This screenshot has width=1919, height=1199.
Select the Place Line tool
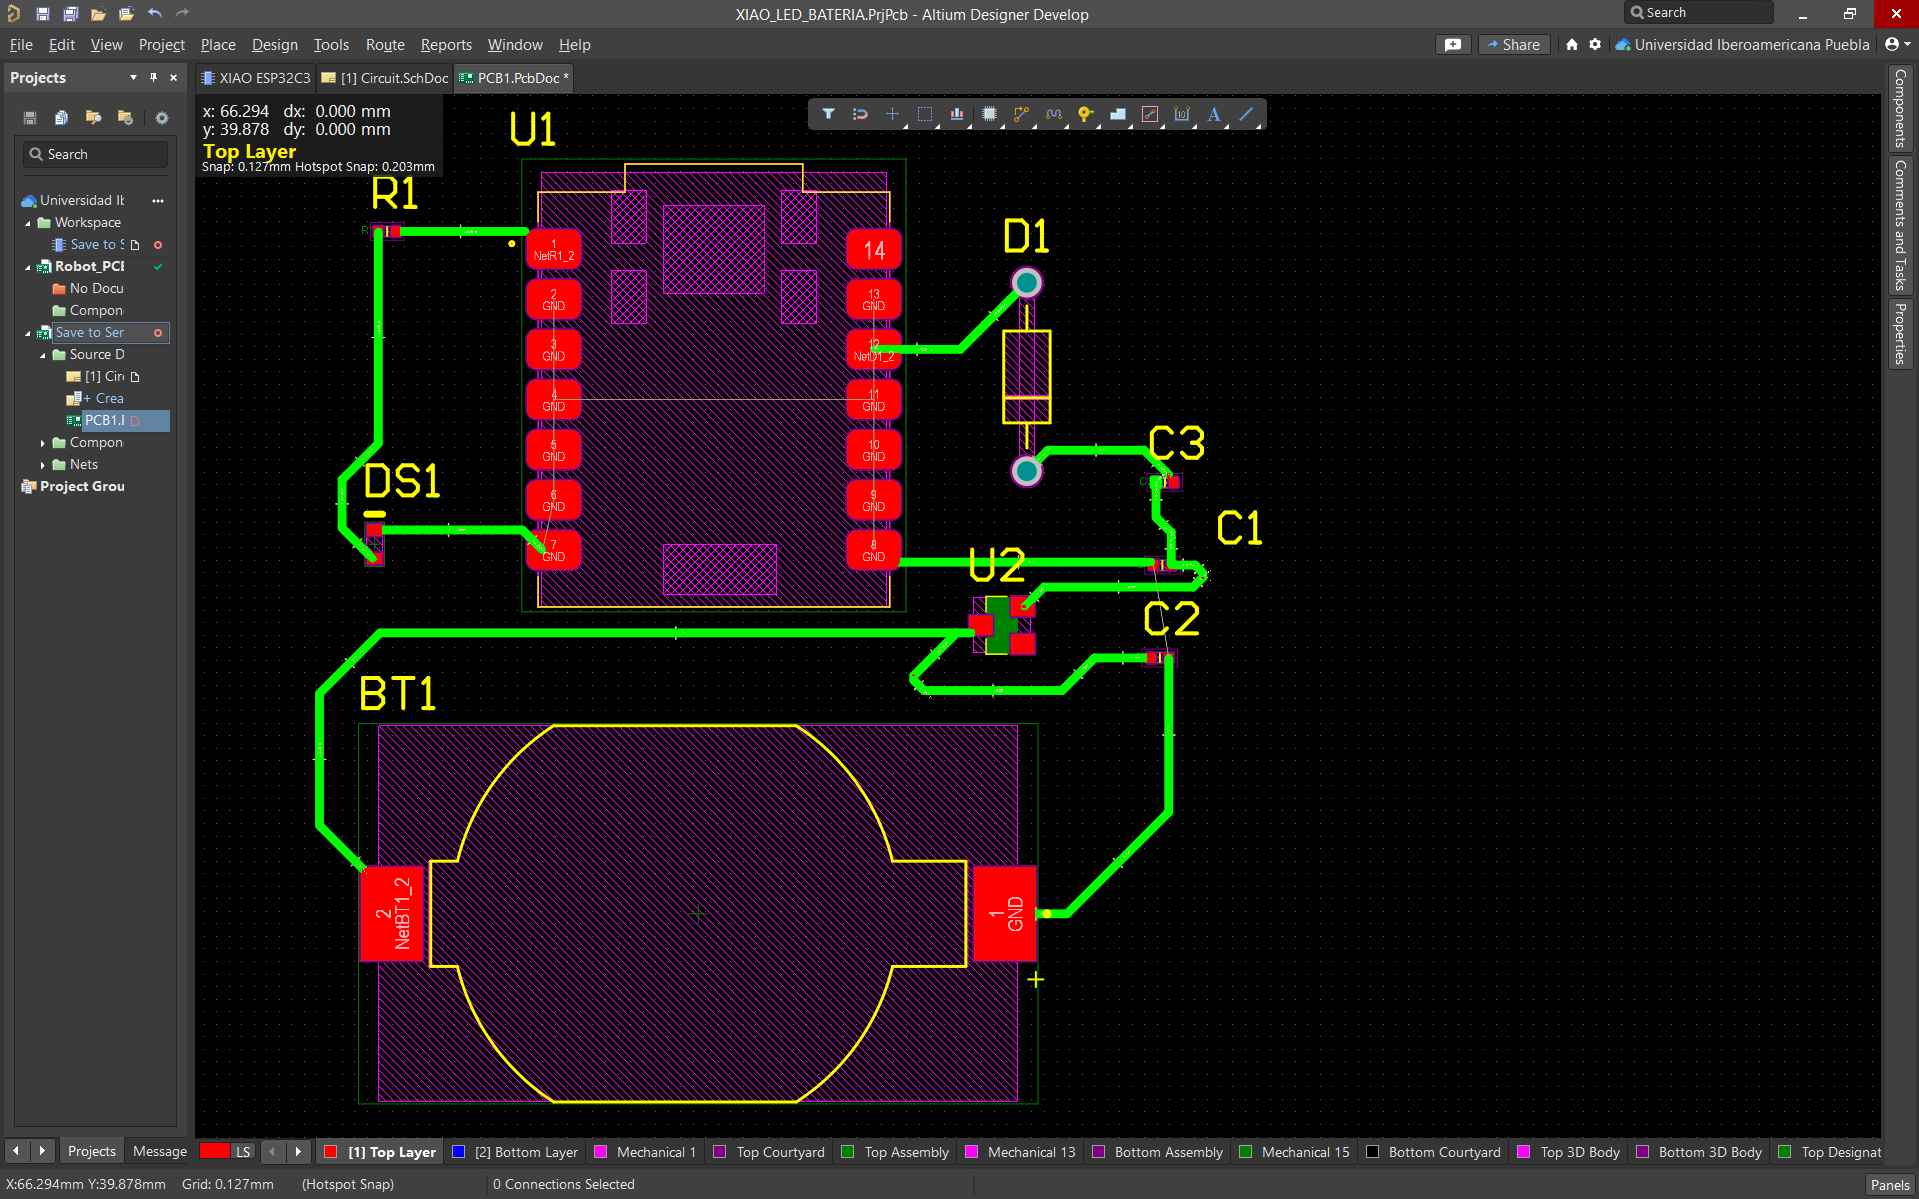point(1246,114)
